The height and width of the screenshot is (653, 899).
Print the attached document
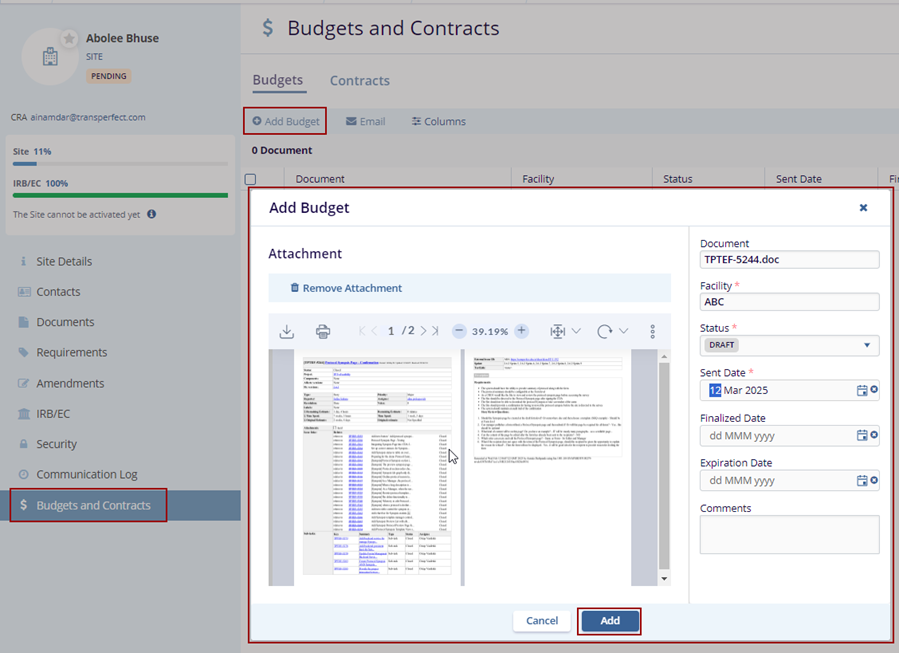tap(322, 331)
